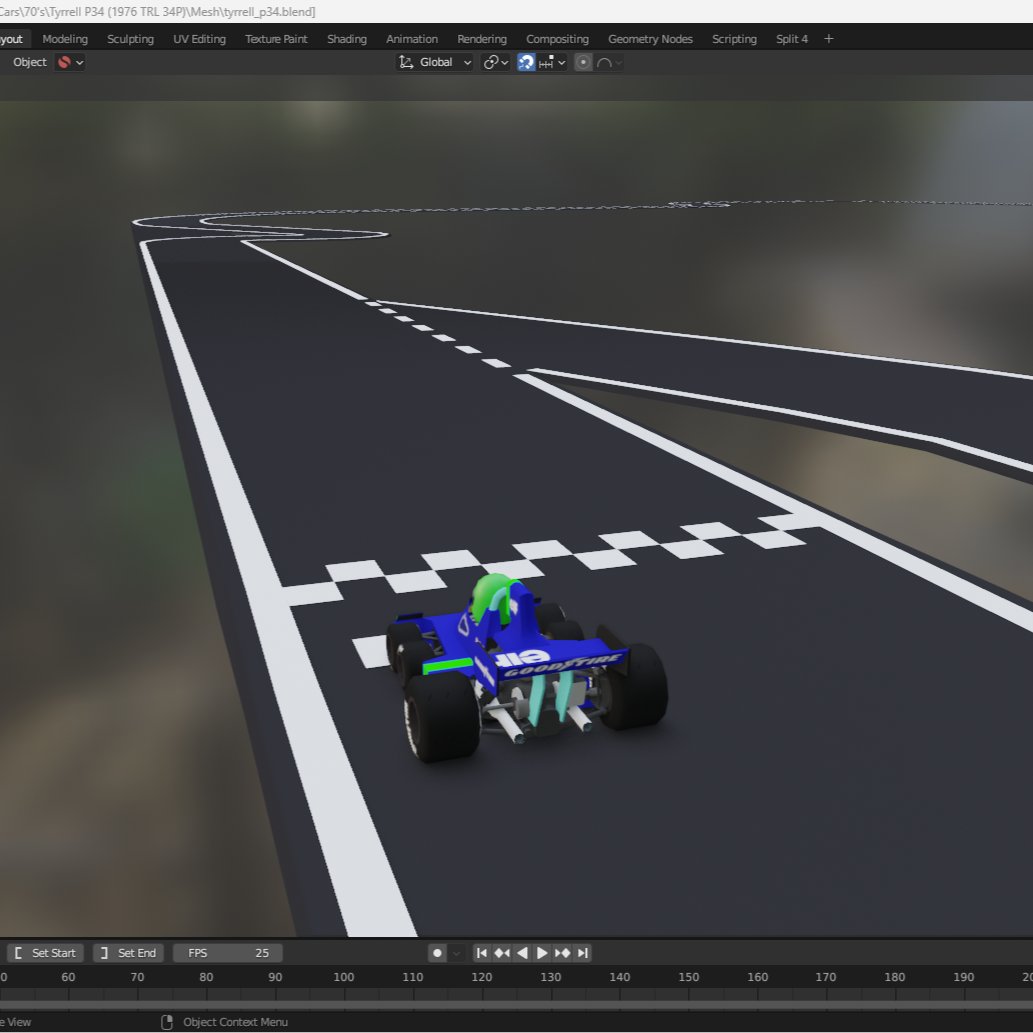Screen dimensions: 1033x1033
Task: Select the Split 4 workspace tab
Action: [791, 39]
